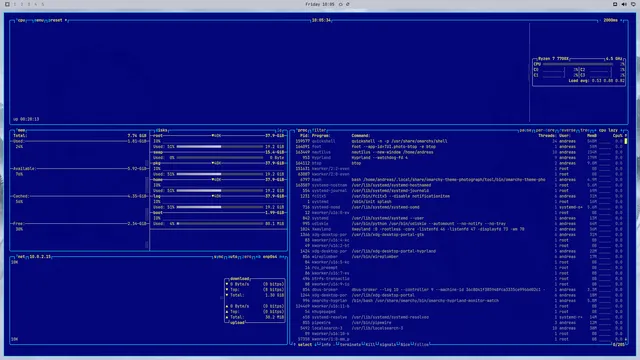Click the boot disk usage bar
Screen dimensions: 640x360
(x=220, y=224)
